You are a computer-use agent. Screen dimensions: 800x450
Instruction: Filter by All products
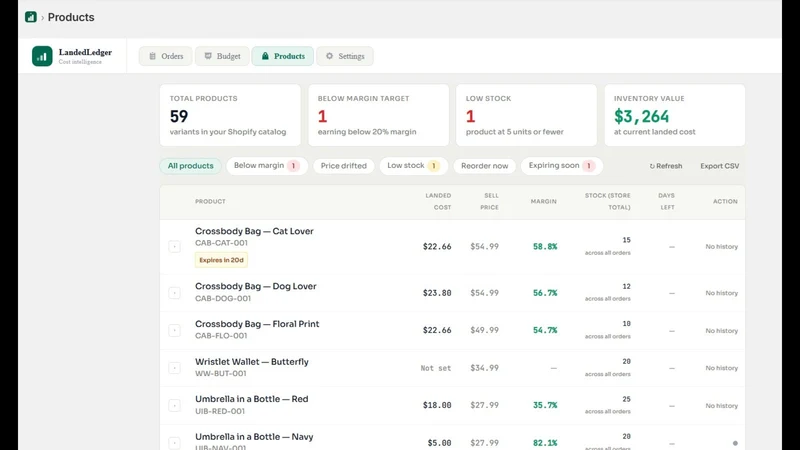190,166
